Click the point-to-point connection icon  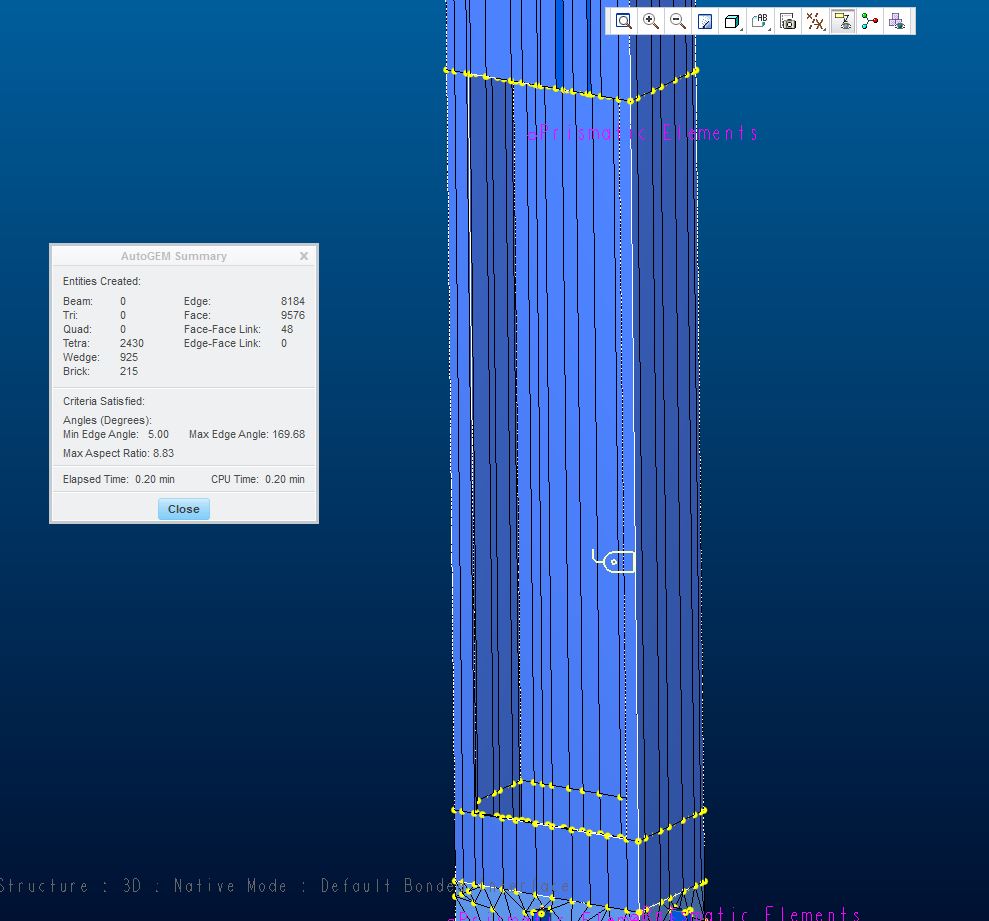tap(869, 20)
